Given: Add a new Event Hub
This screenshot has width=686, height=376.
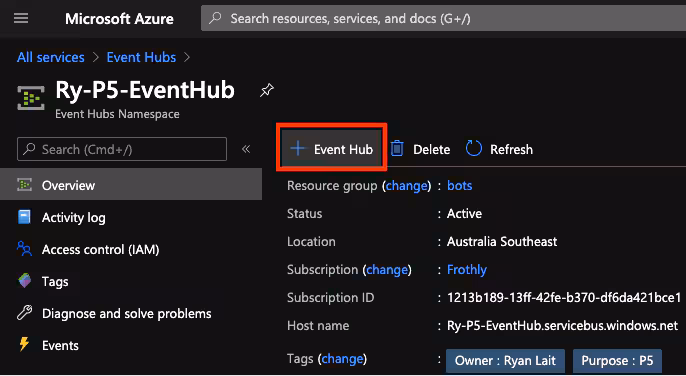Looking at the screenshot, I should (x=331, y=149).
